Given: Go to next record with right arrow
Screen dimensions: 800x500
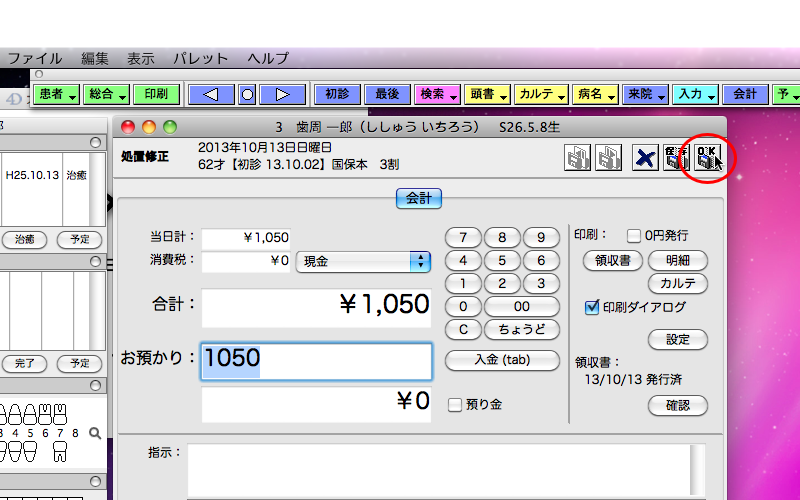Looking at the screenshot, I should [282, 94].
